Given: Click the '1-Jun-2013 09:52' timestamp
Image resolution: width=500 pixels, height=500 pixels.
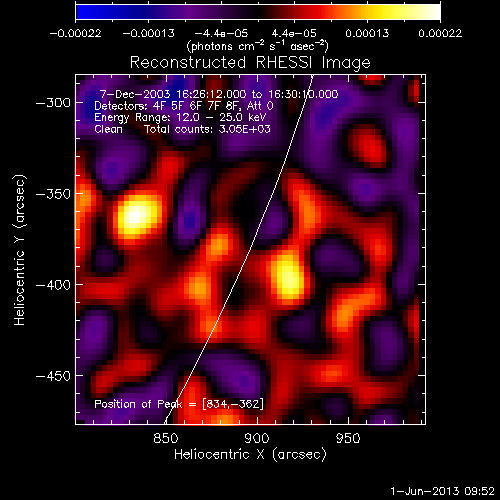Looking at the screenshot, I should 443,491.
